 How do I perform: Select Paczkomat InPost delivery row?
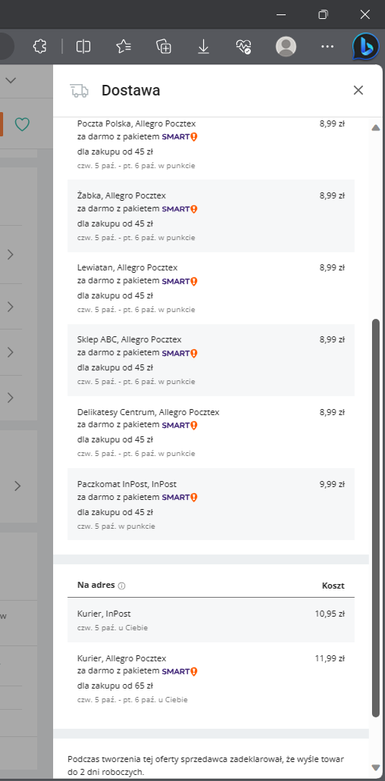point(211,504)
